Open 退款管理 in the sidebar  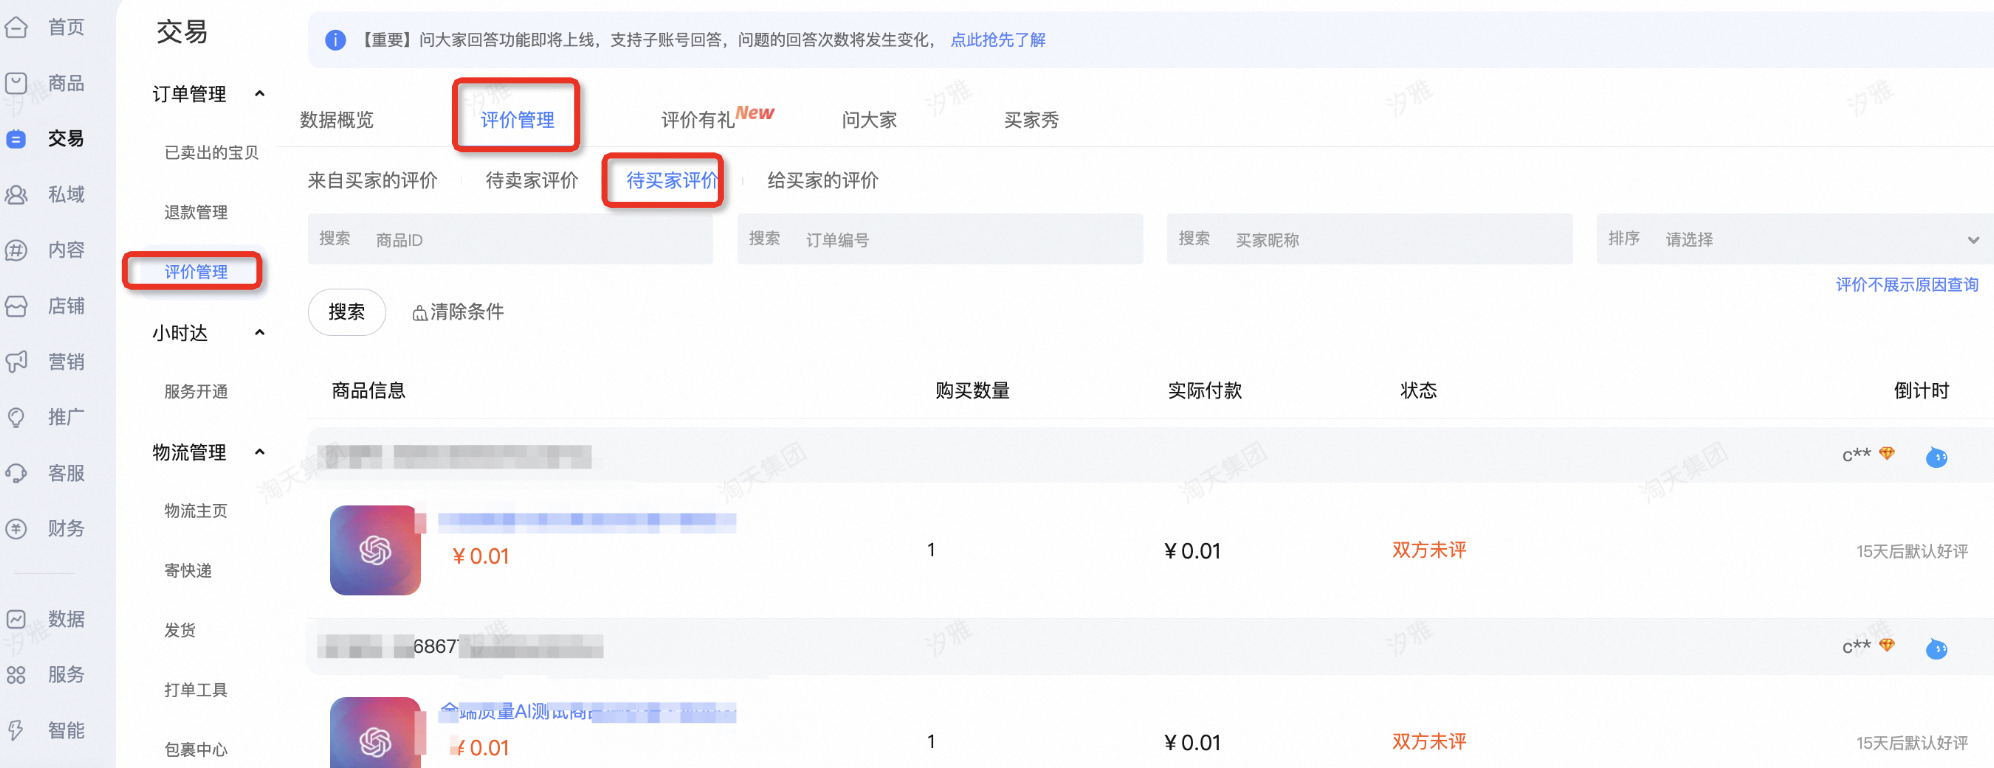(x=196, y=212)
